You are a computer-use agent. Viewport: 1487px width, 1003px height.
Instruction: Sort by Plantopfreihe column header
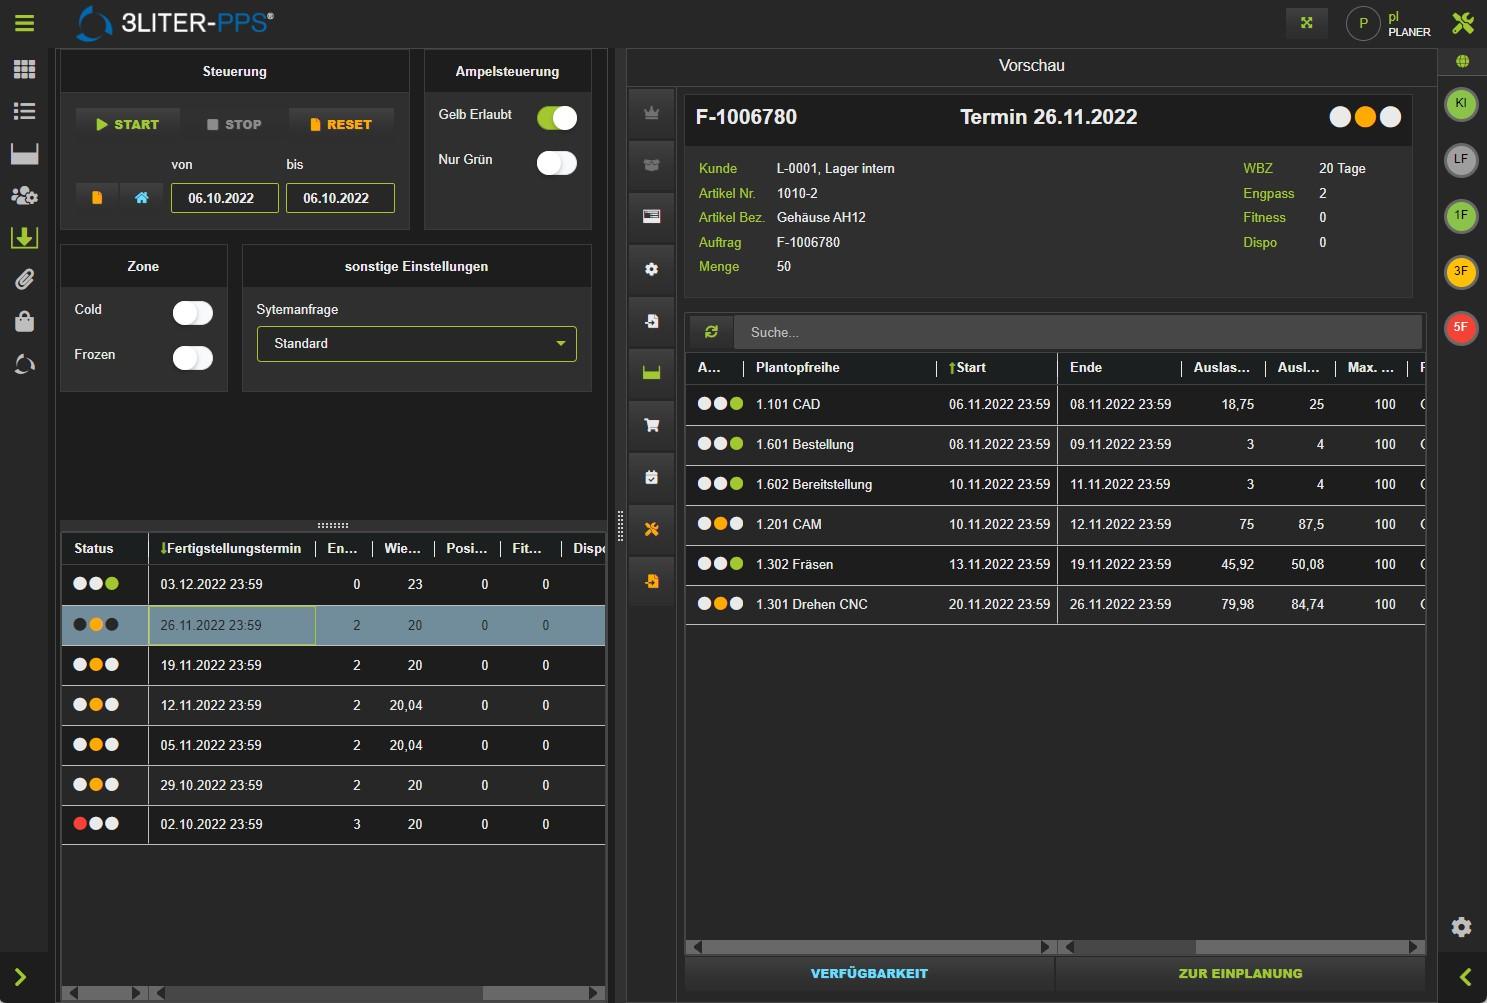(x=840, y=368)
